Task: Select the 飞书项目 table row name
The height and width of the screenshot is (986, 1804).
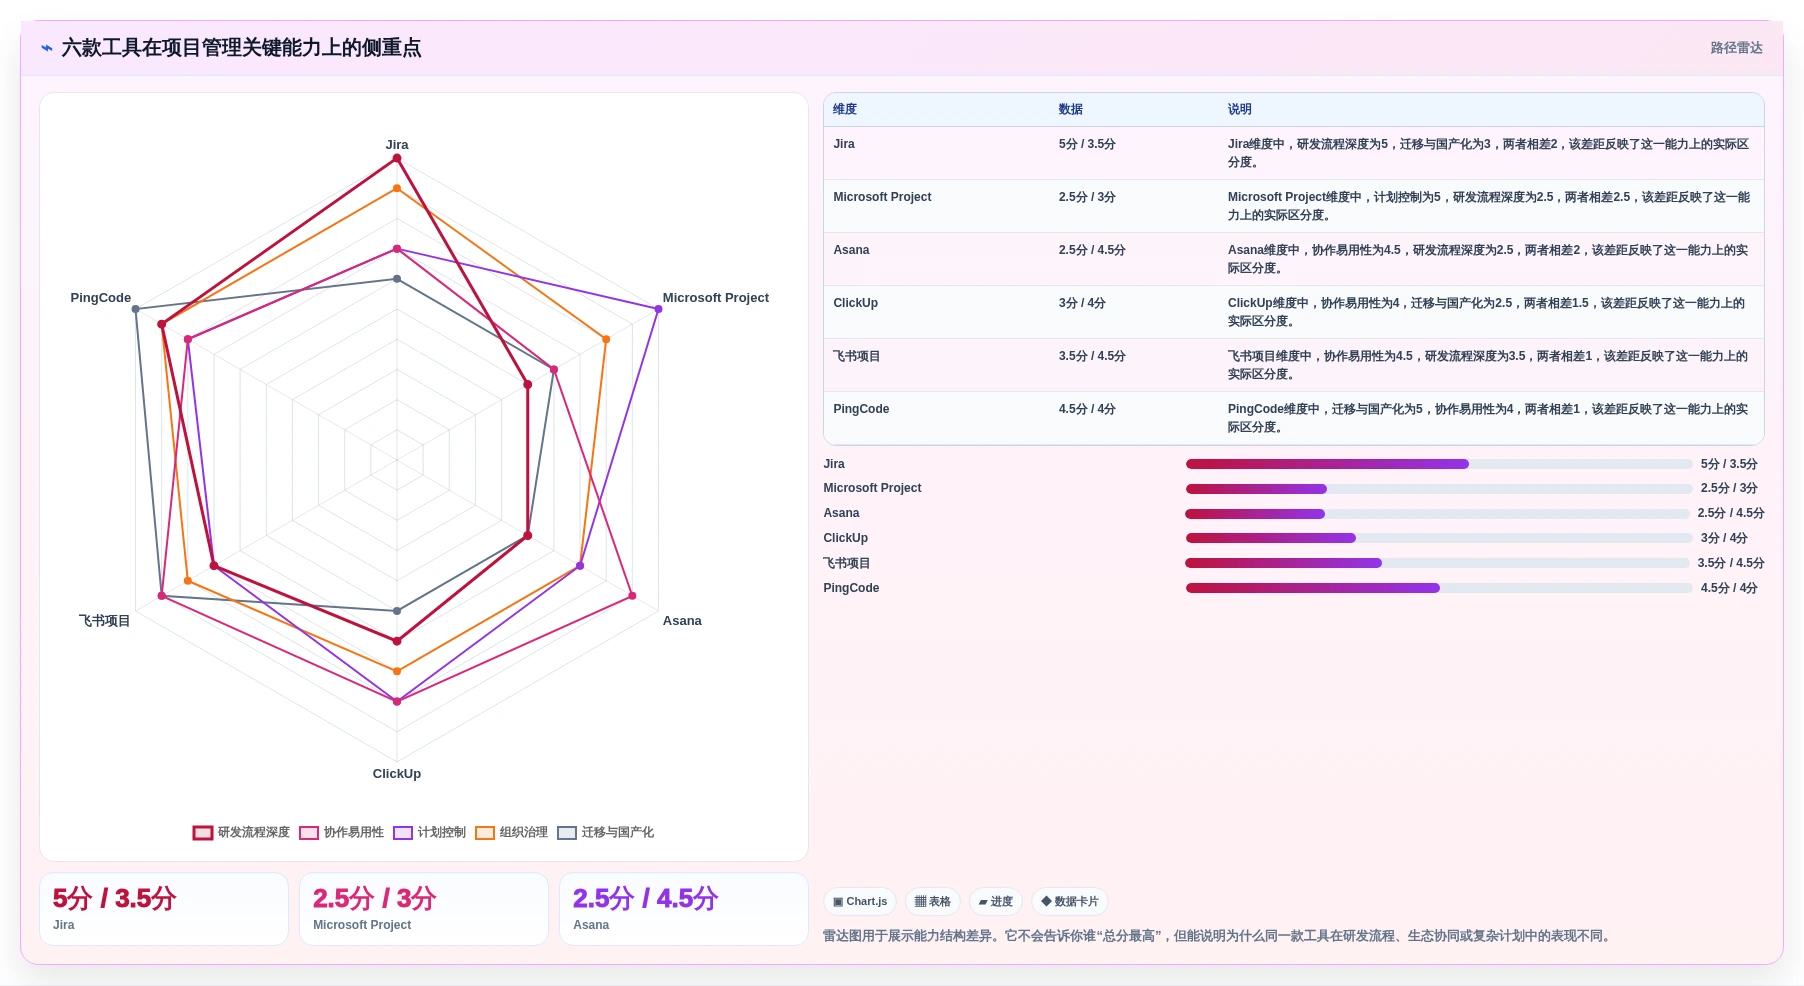Action: tap(856, 356)
